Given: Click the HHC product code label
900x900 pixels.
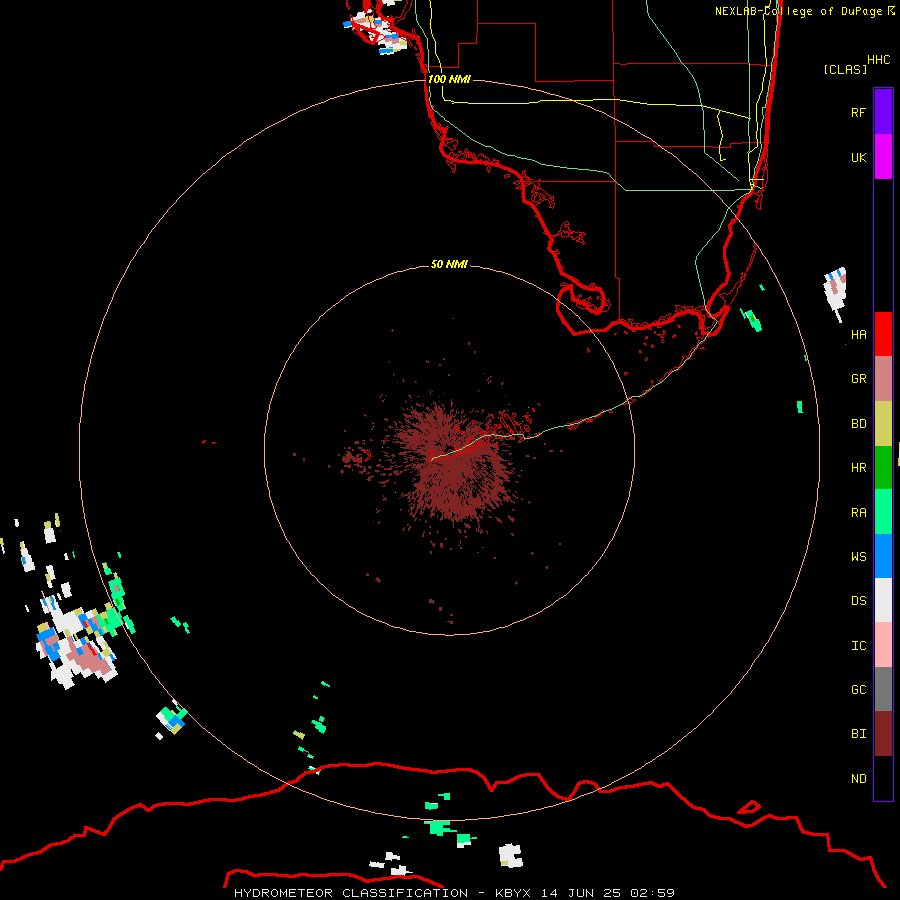Looking at the screenshot, I should (x=878, y=60).
